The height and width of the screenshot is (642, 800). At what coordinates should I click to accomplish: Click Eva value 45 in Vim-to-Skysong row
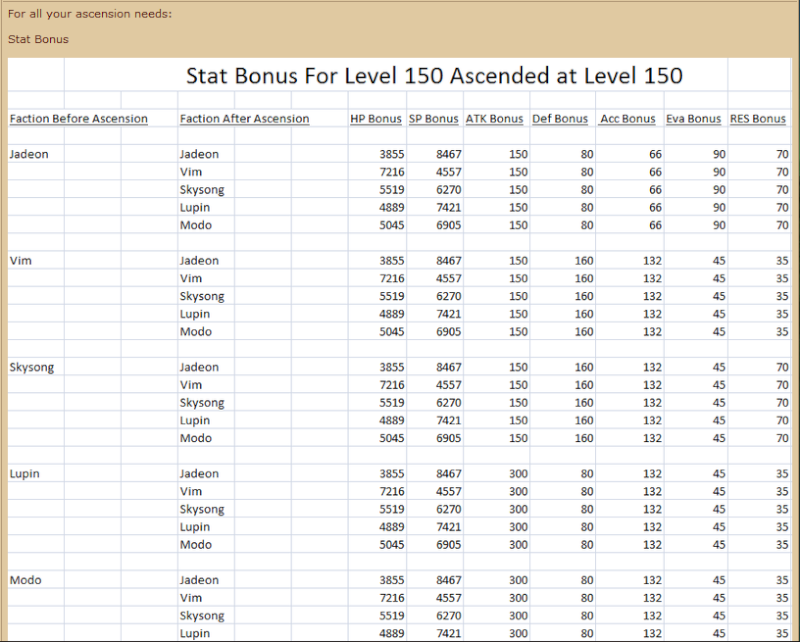click(719, 297)
